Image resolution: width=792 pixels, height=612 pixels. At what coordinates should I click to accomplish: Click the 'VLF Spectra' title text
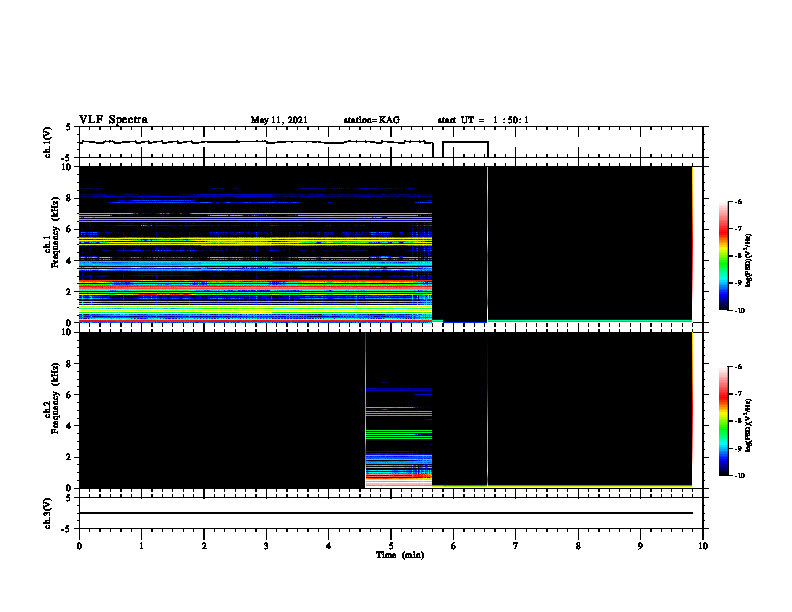coord(113,120)
